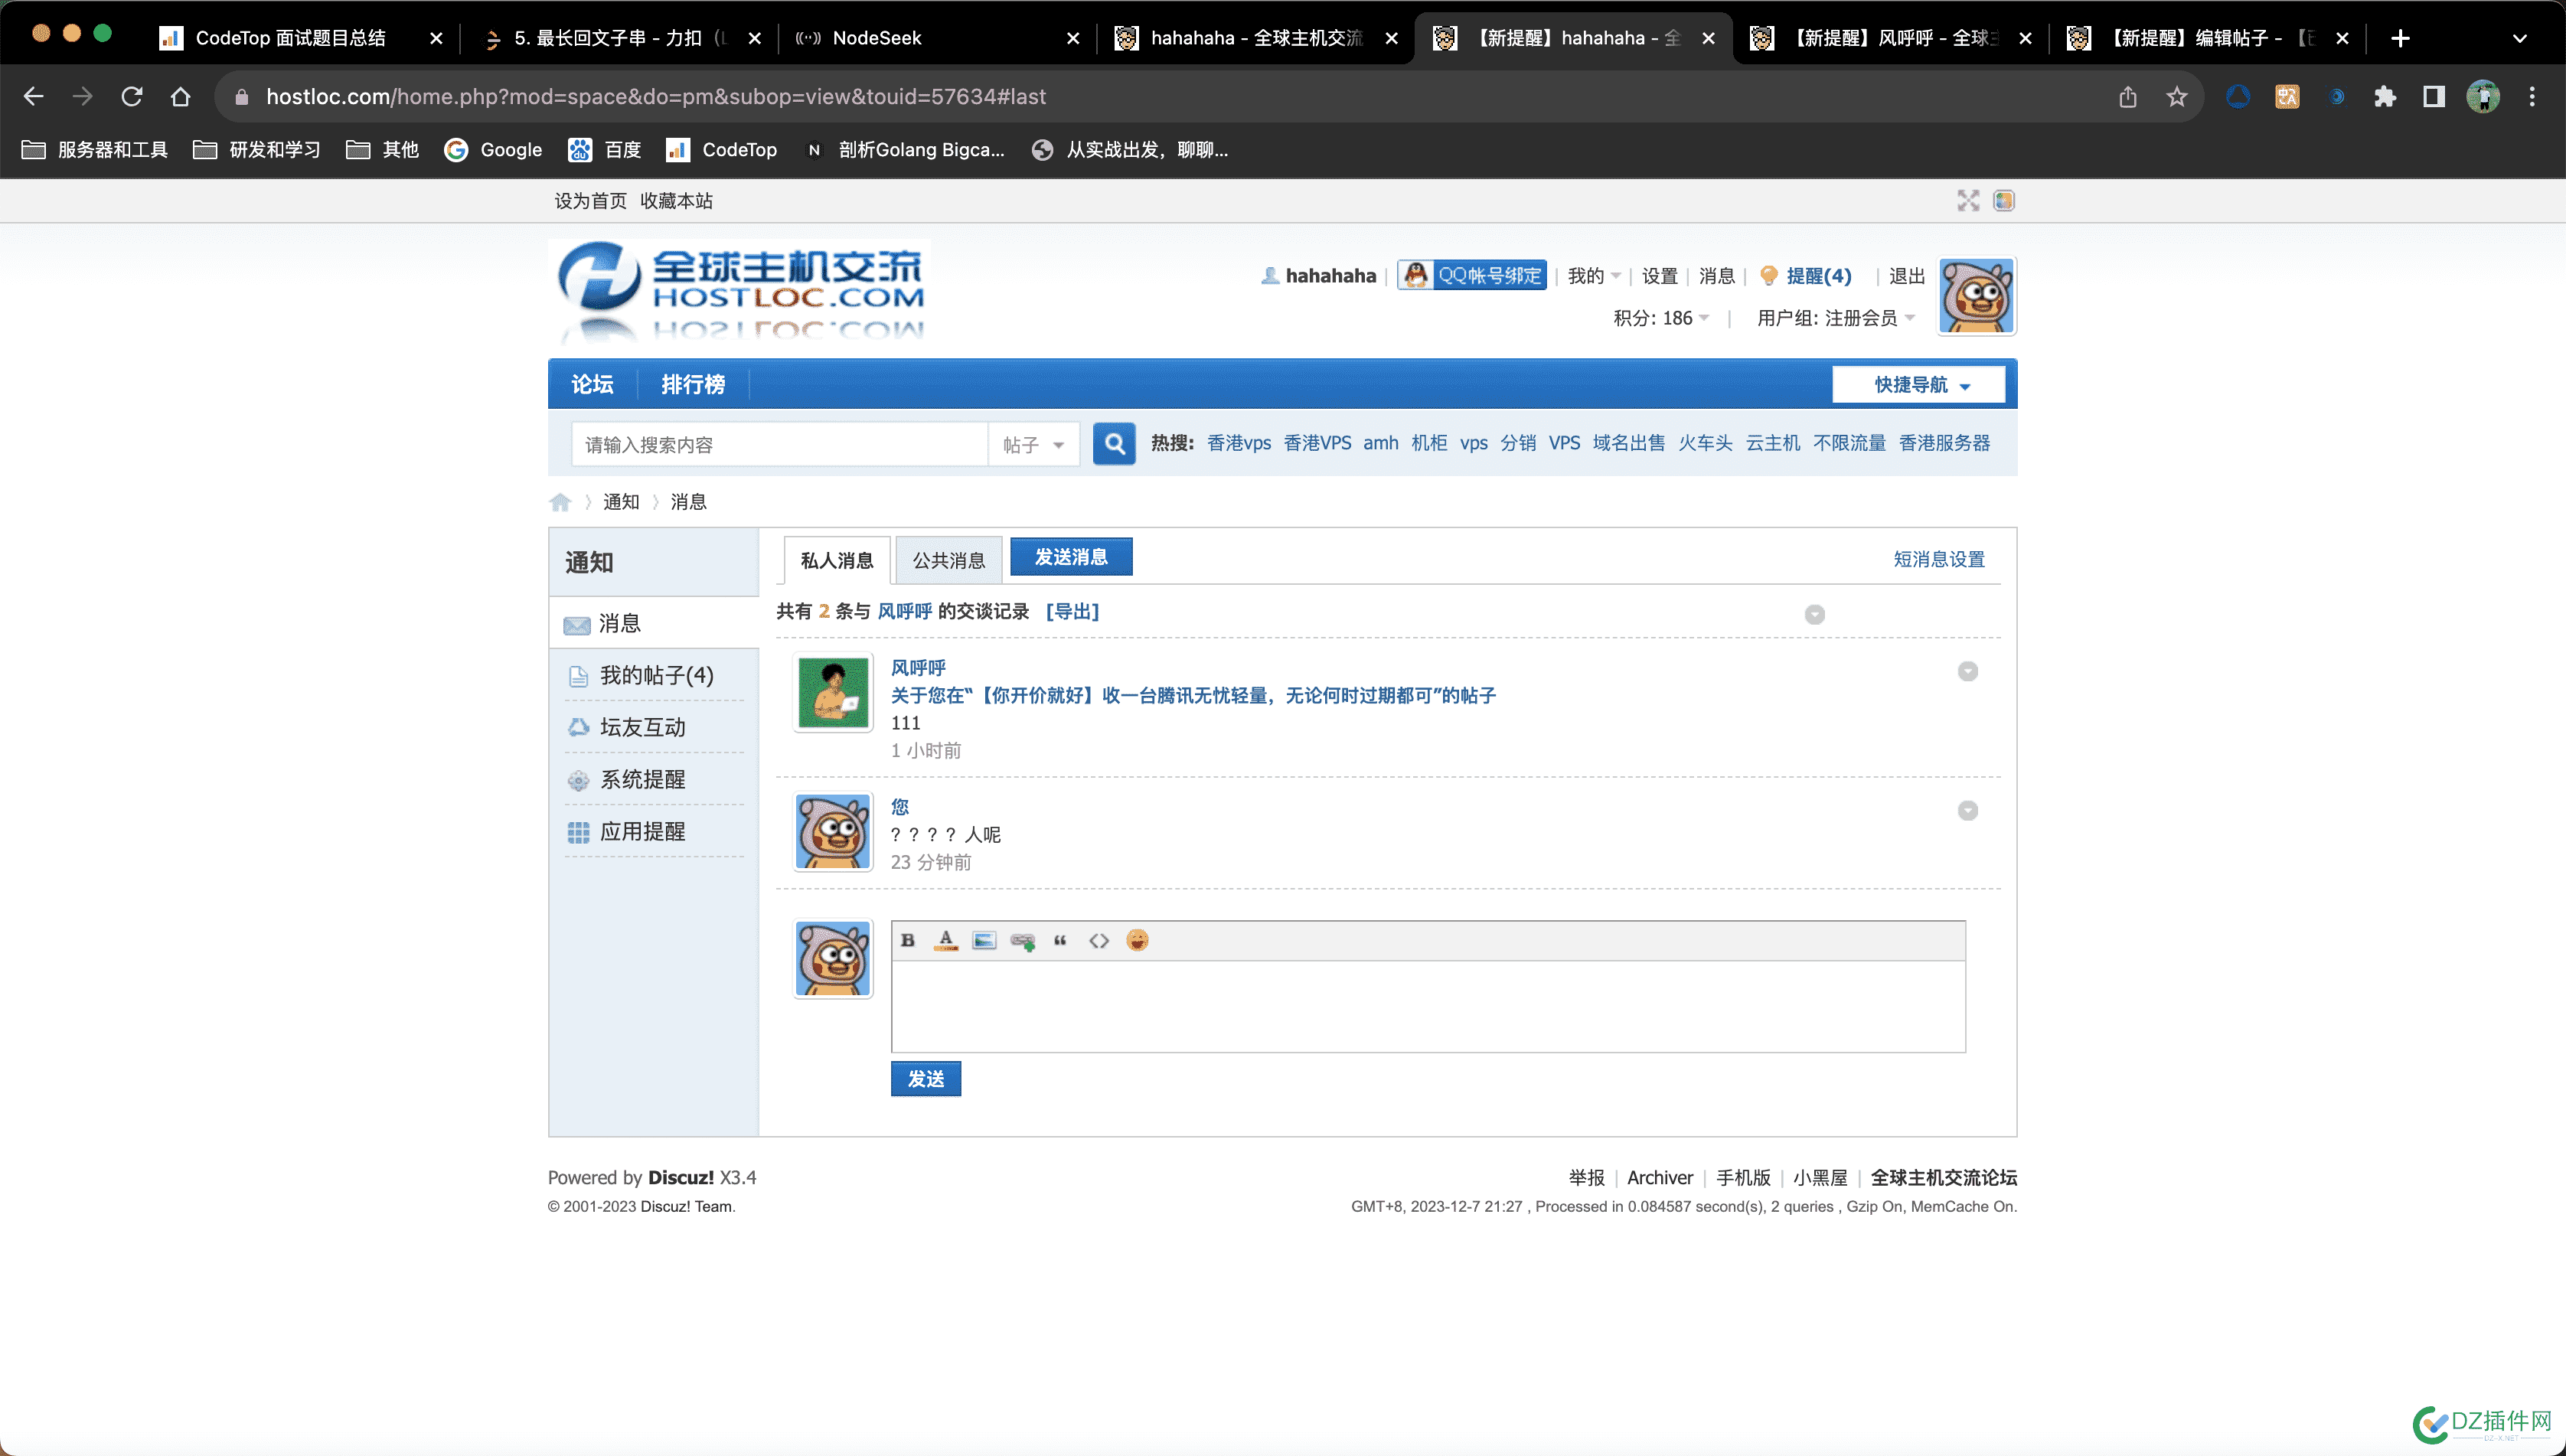Viewport: 2566px width, 1456px height.
Task: Open options arrow on 风呼呼's message
Action: (1967, 671)
